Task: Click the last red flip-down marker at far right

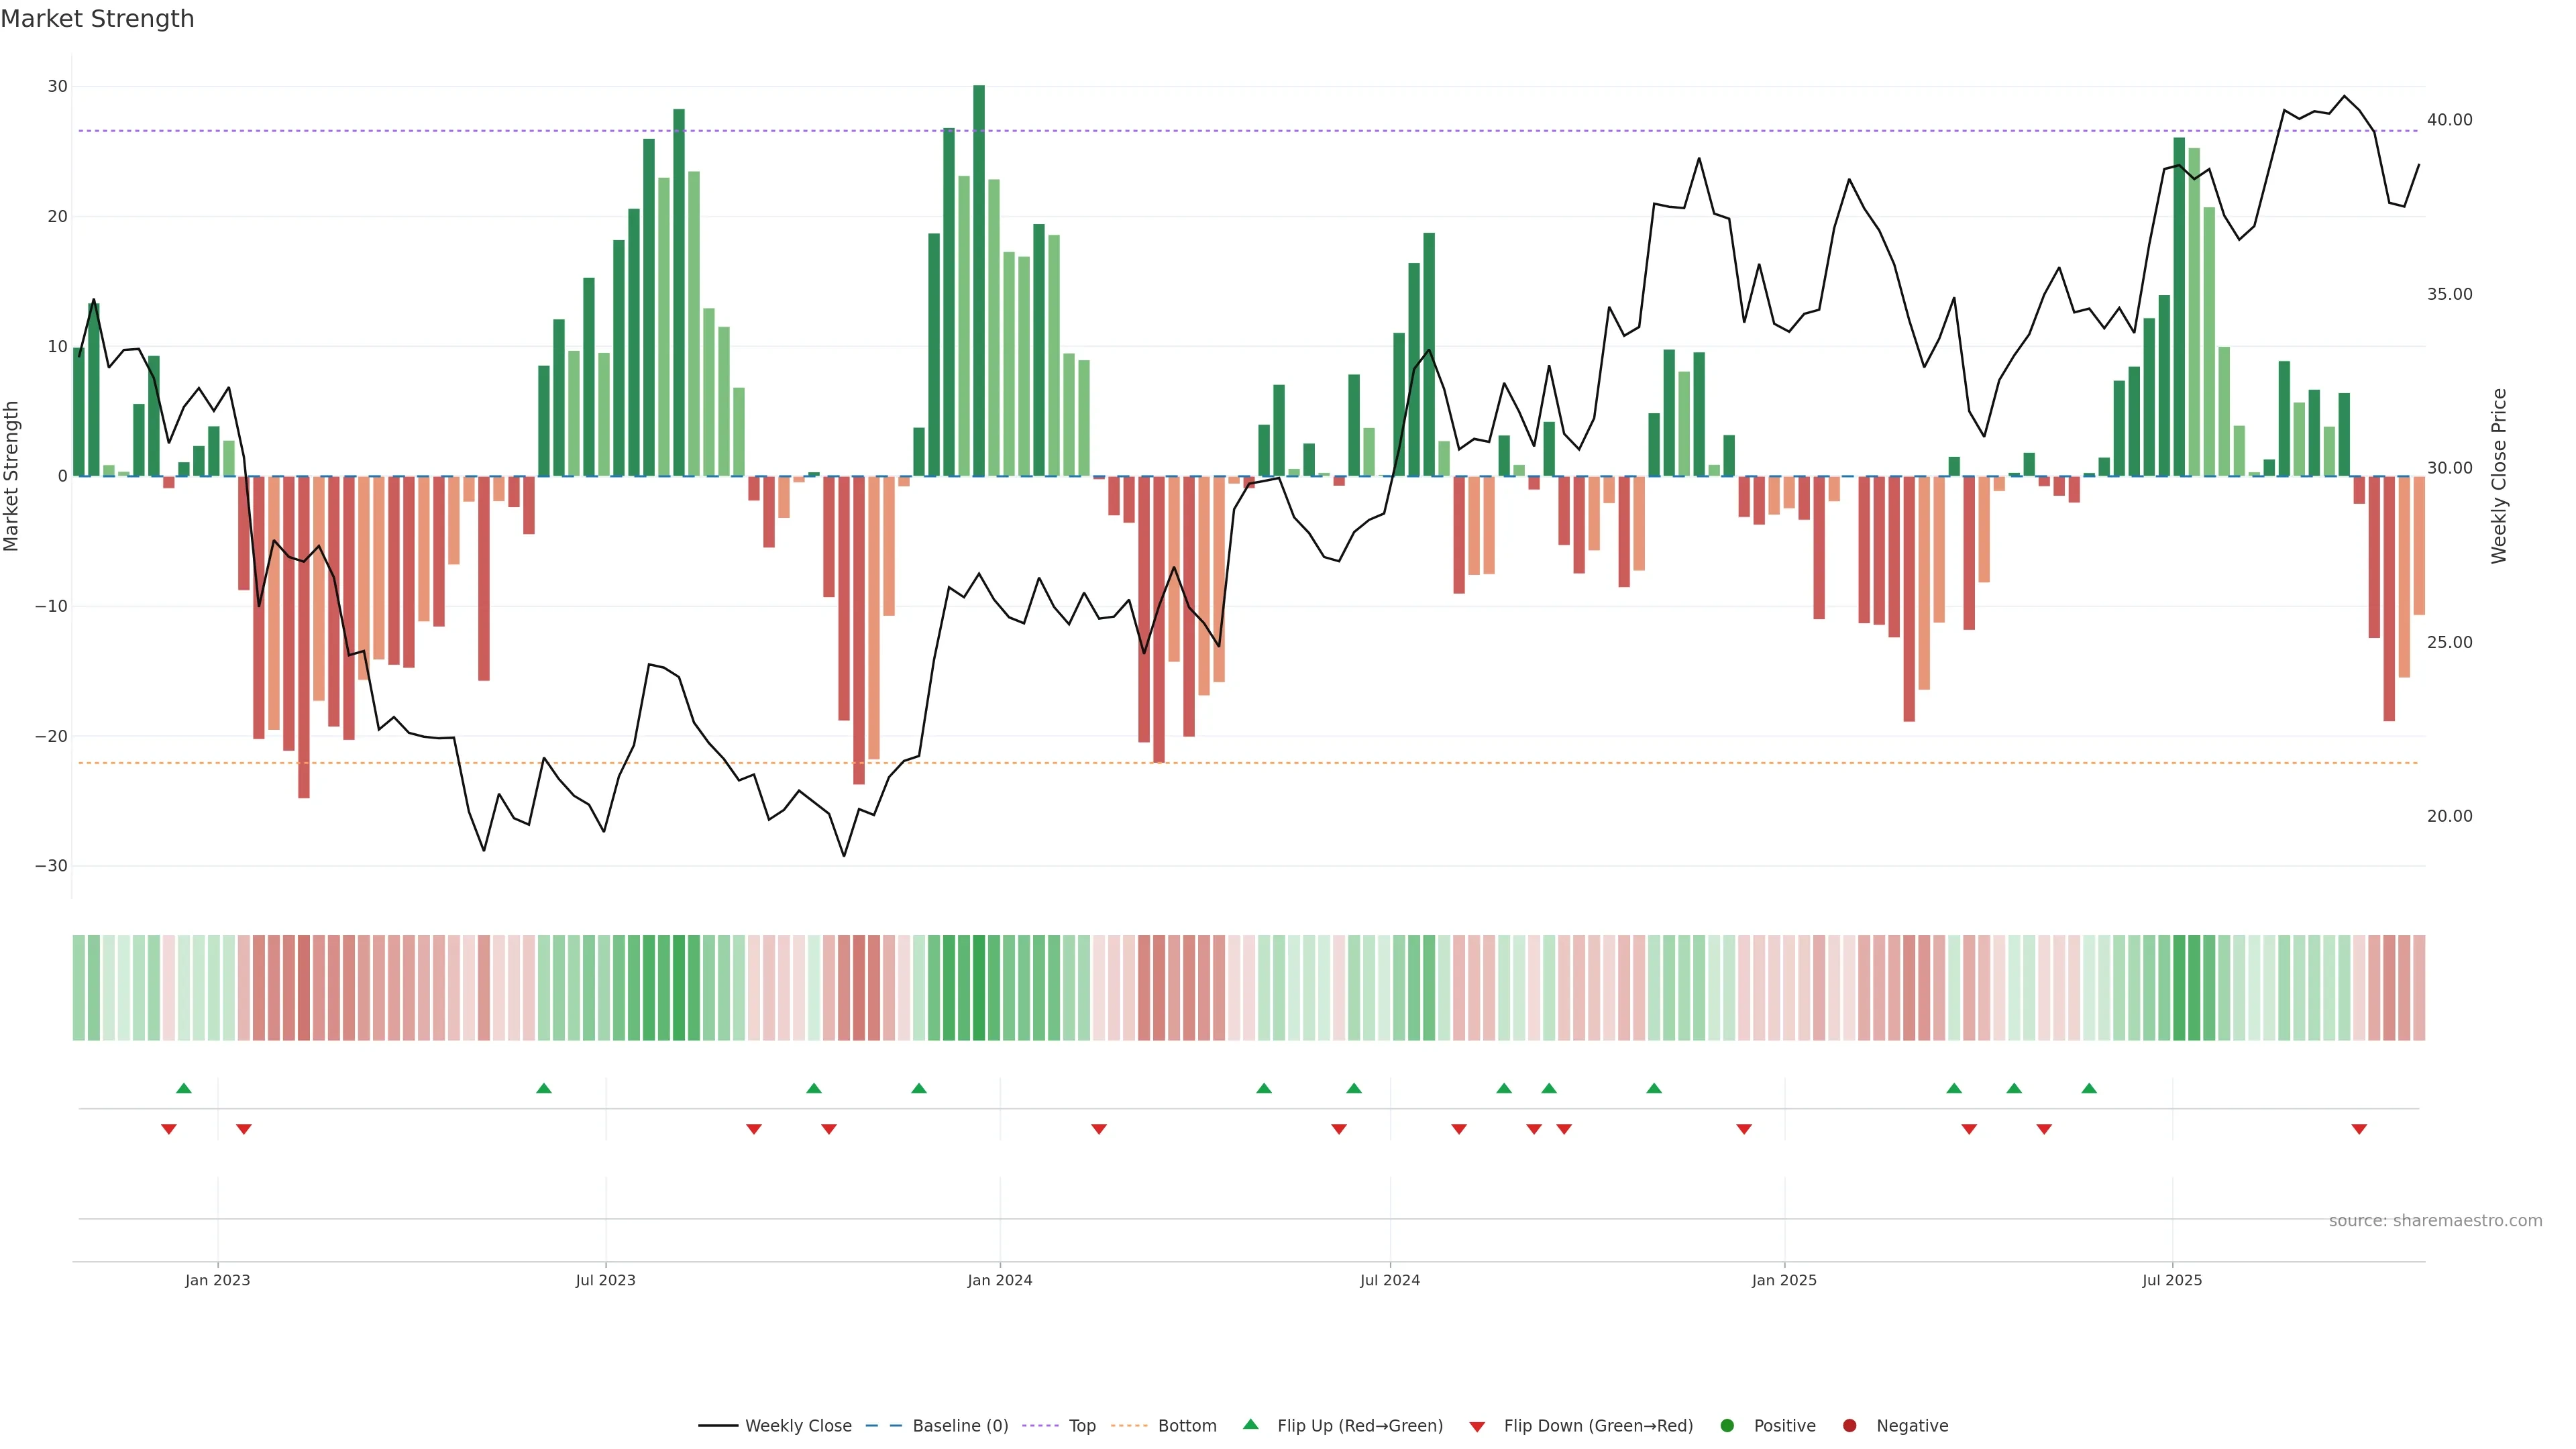Action: [2359, 1129]
